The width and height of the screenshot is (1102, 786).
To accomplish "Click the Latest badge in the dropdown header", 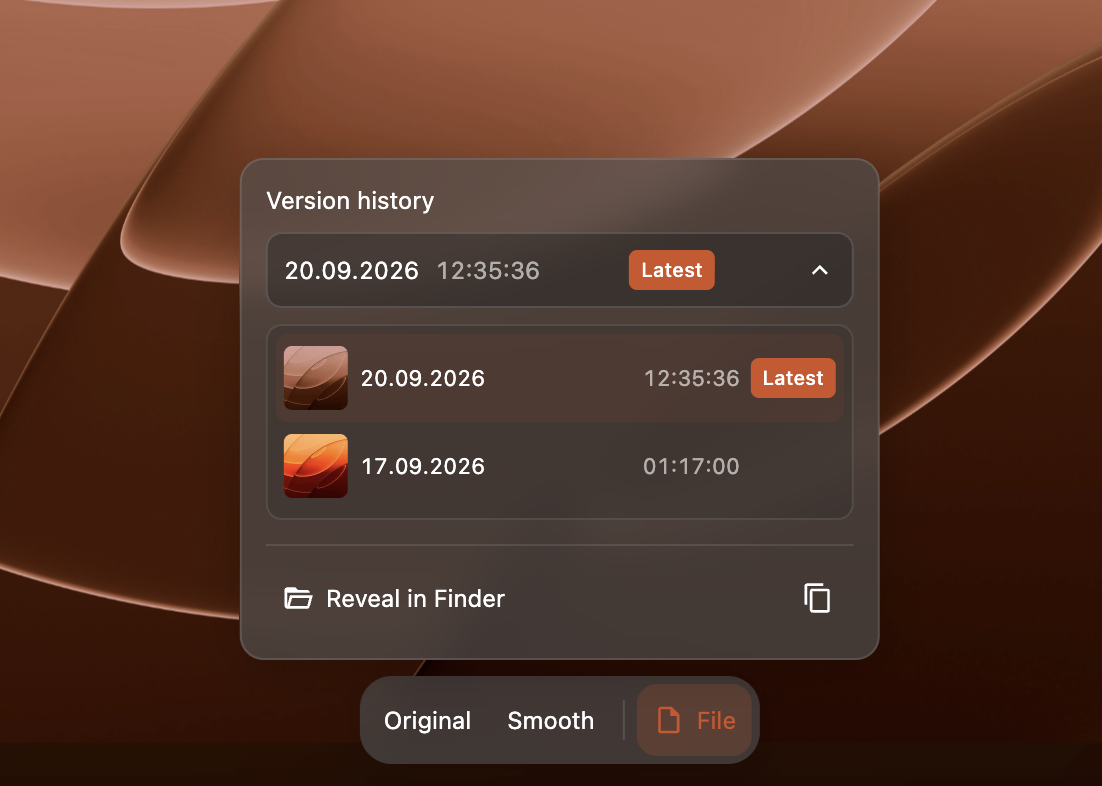I will [671, 270].
